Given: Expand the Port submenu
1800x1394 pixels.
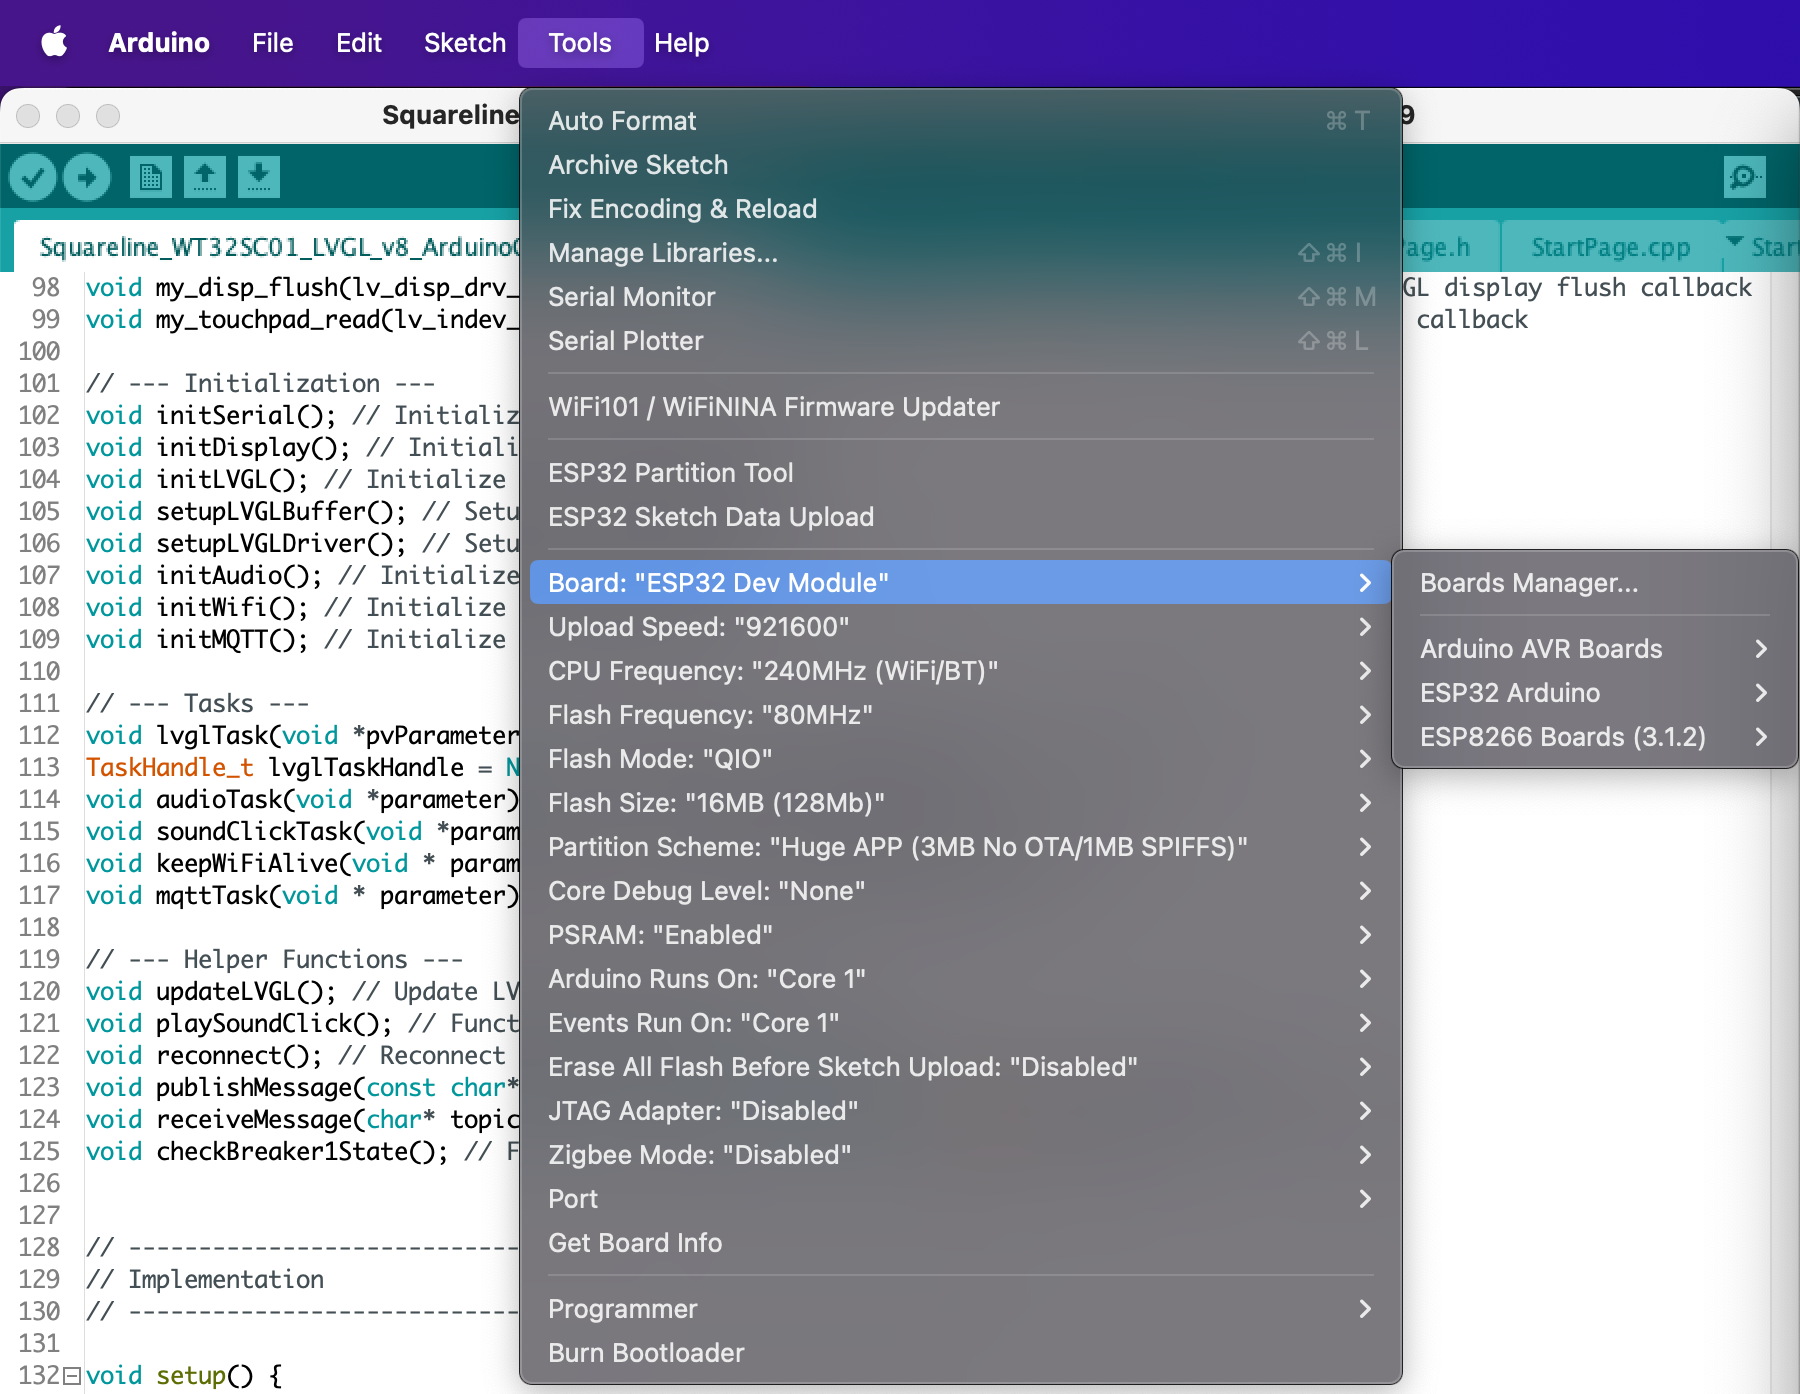Looking at the screenshot, I should pos(960,1199).
